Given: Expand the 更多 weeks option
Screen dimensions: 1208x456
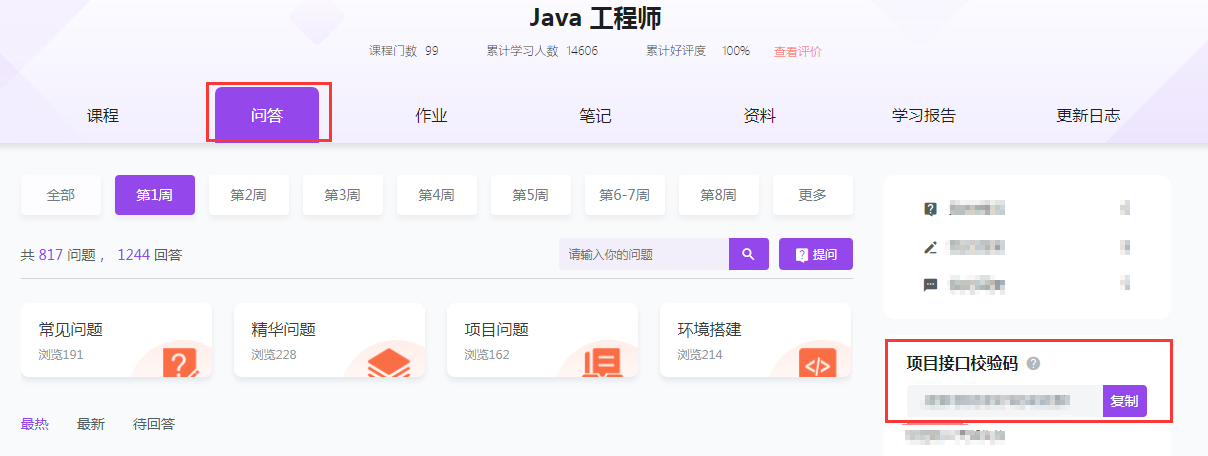Looking at the screenshot, I should coord(813,195).
